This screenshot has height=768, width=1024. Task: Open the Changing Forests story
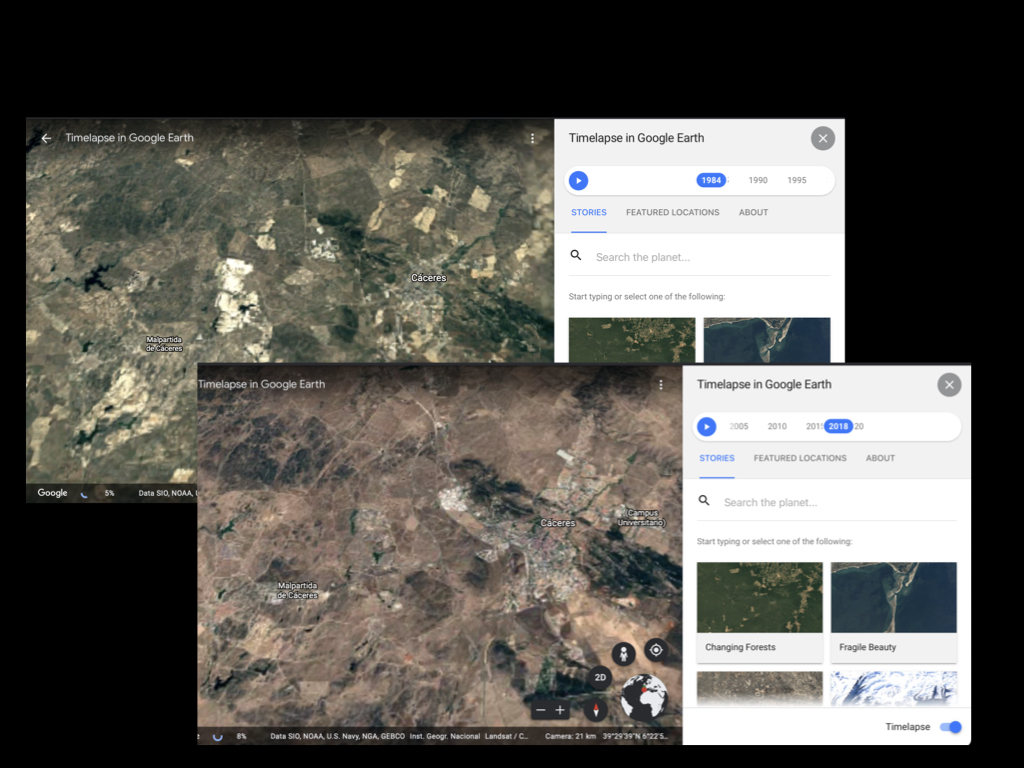coord(759,610)
